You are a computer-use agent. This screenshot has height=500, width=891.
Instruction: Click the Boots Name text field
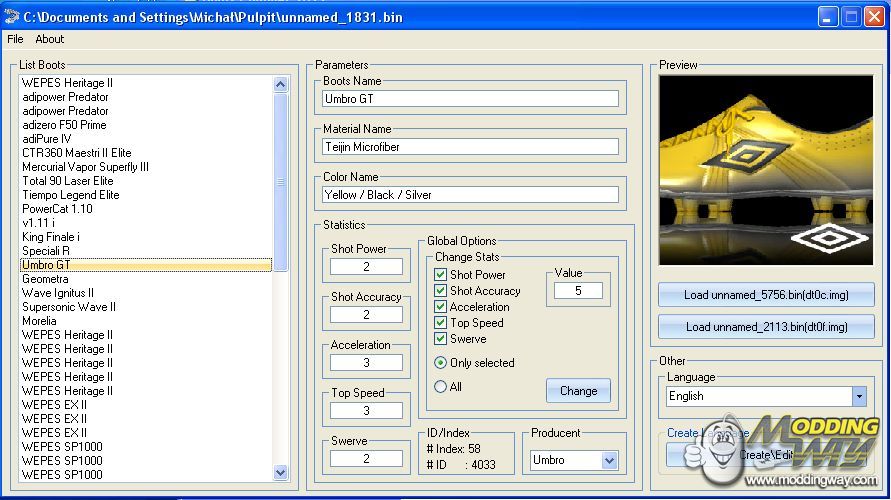click(470, 99)
